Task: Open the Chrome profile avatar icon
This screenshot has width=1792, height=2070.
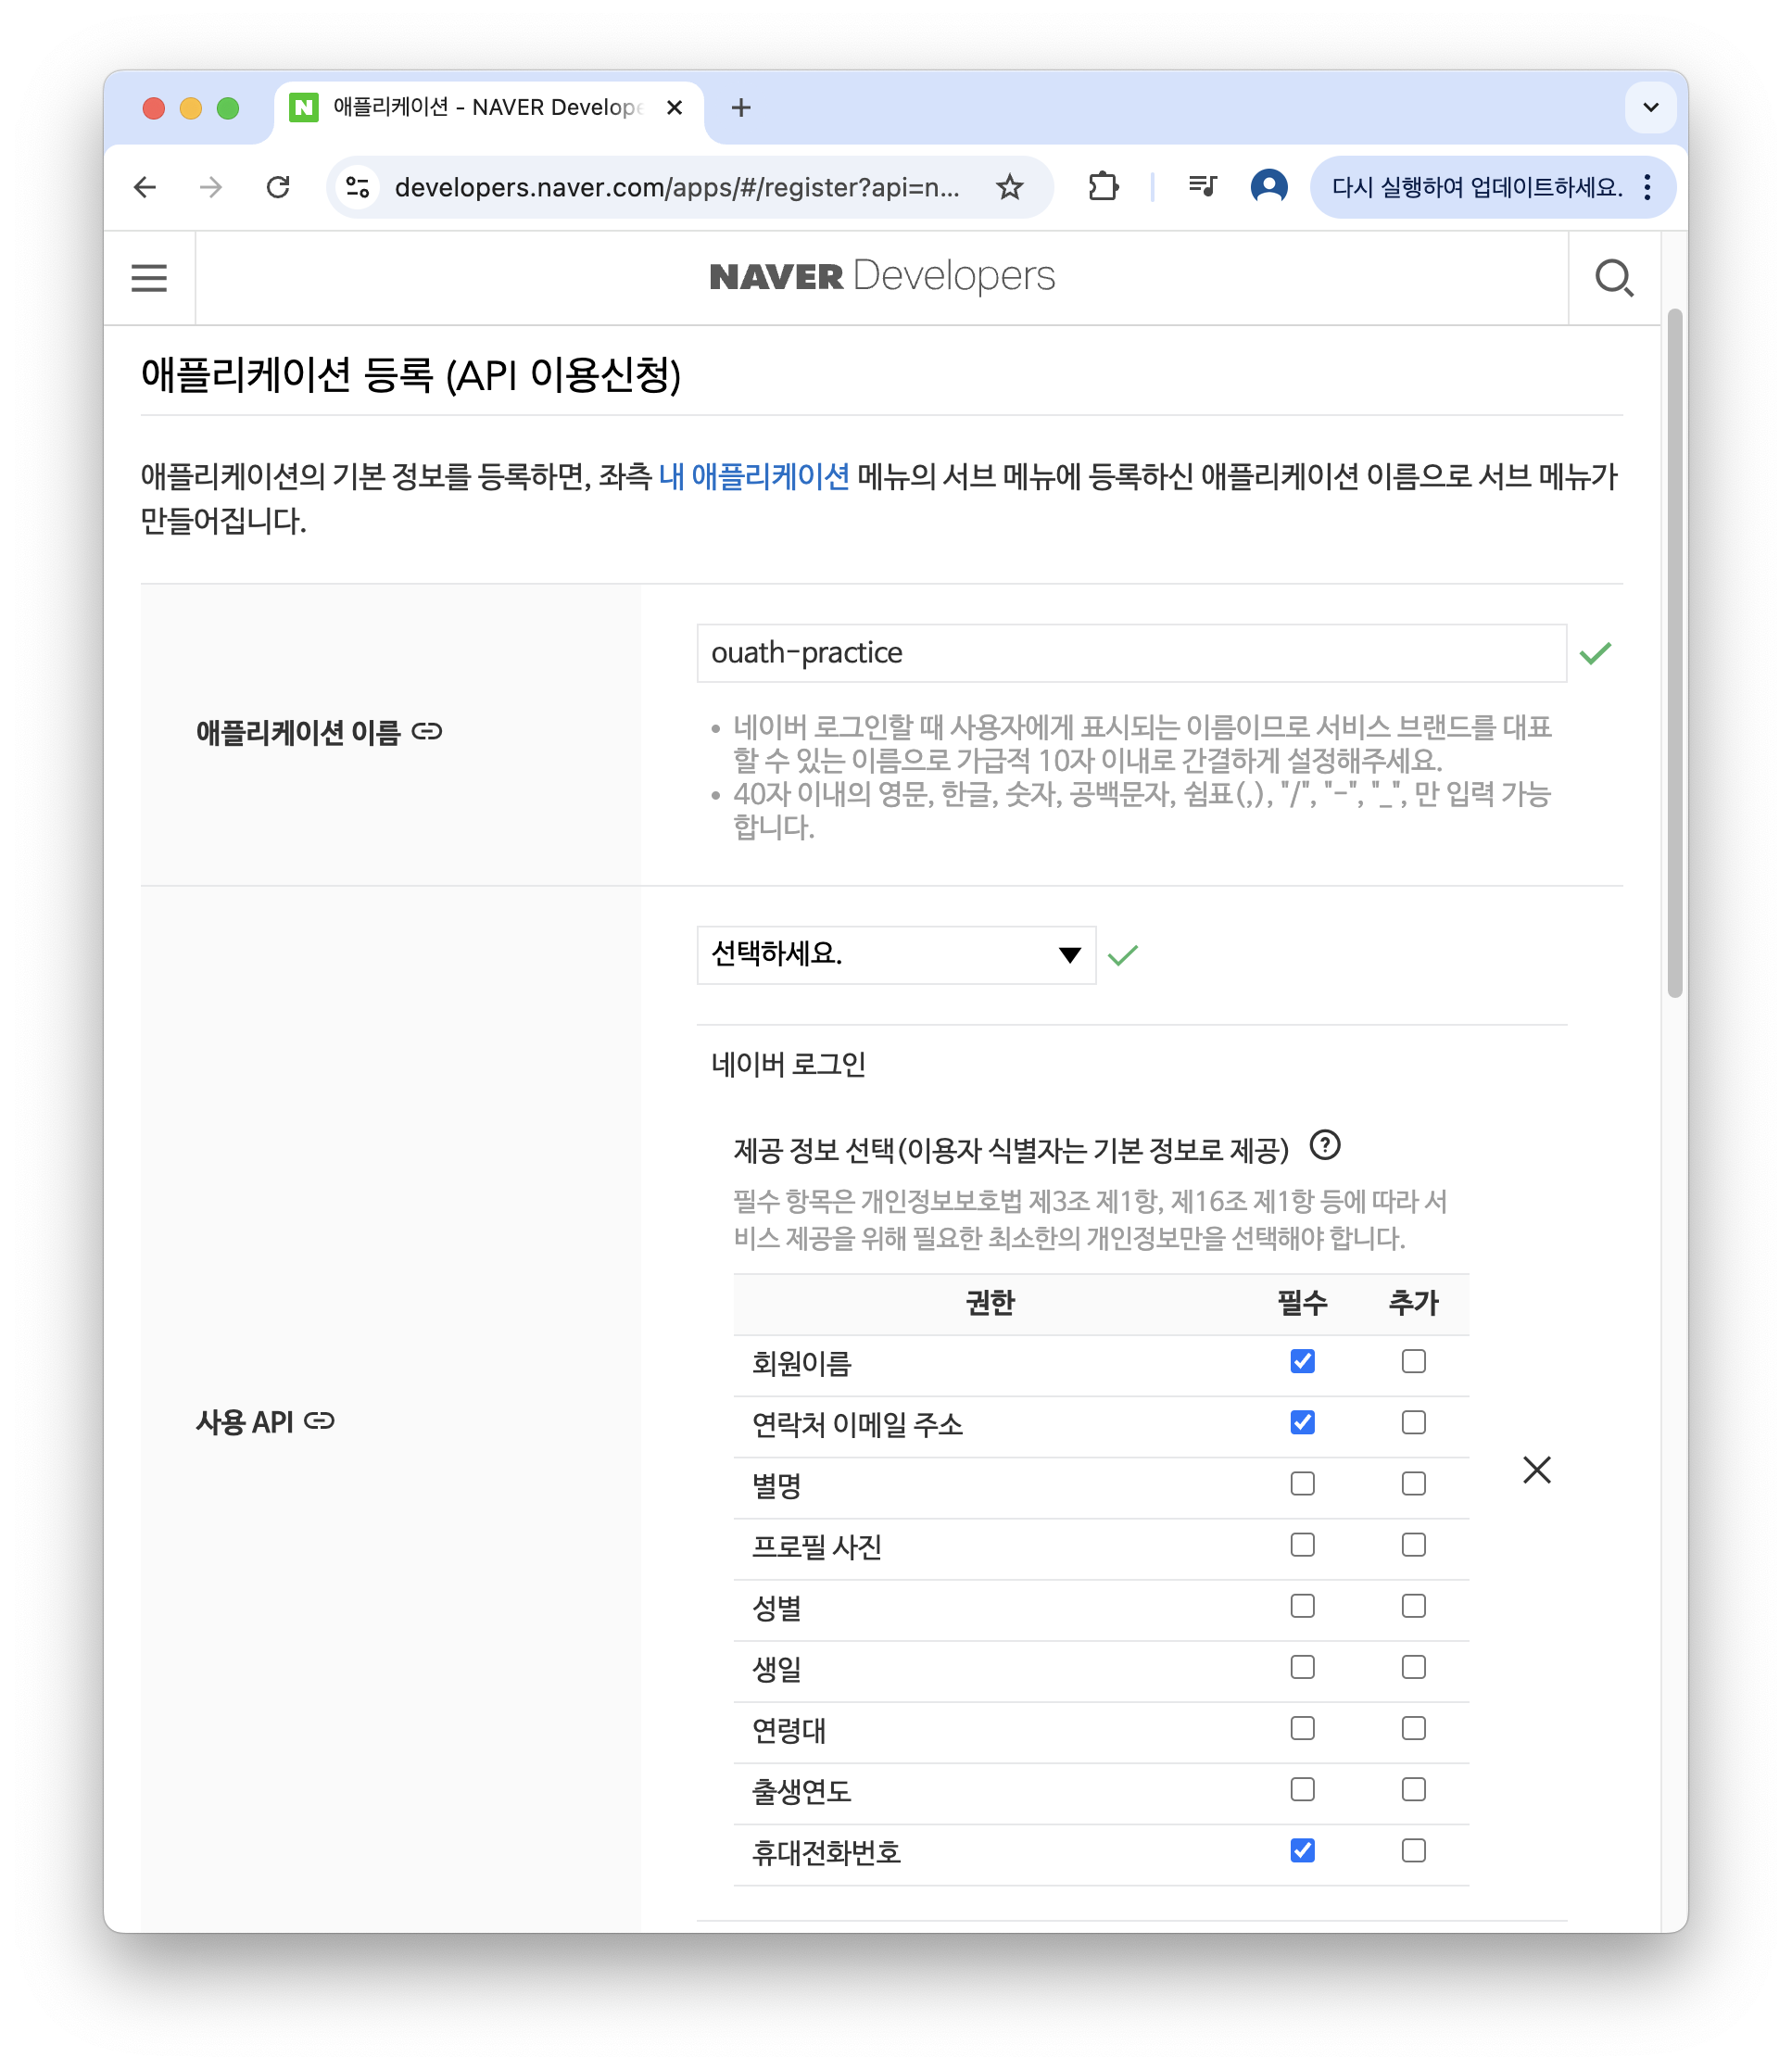Action: point(1268,187)
